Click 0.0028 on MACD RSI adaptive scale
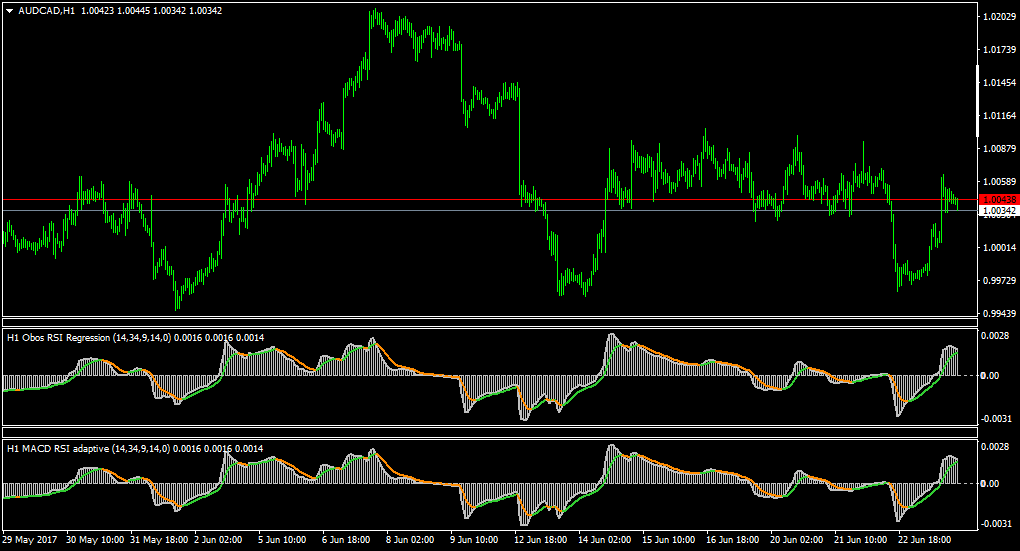Viewport: 1020px width, 551px height. tap(995, 446)
